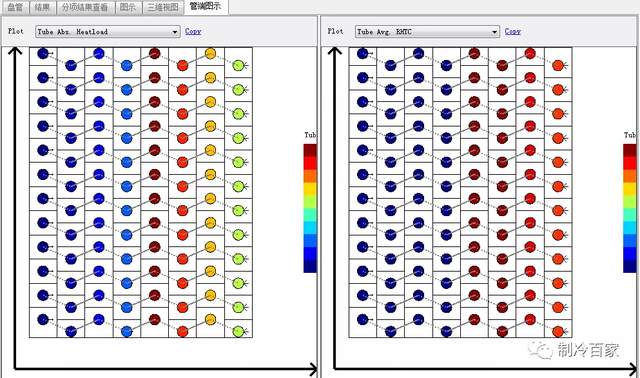Click top-left dark blue tube in right plot
640x378 pixels.
pos(362,53)
